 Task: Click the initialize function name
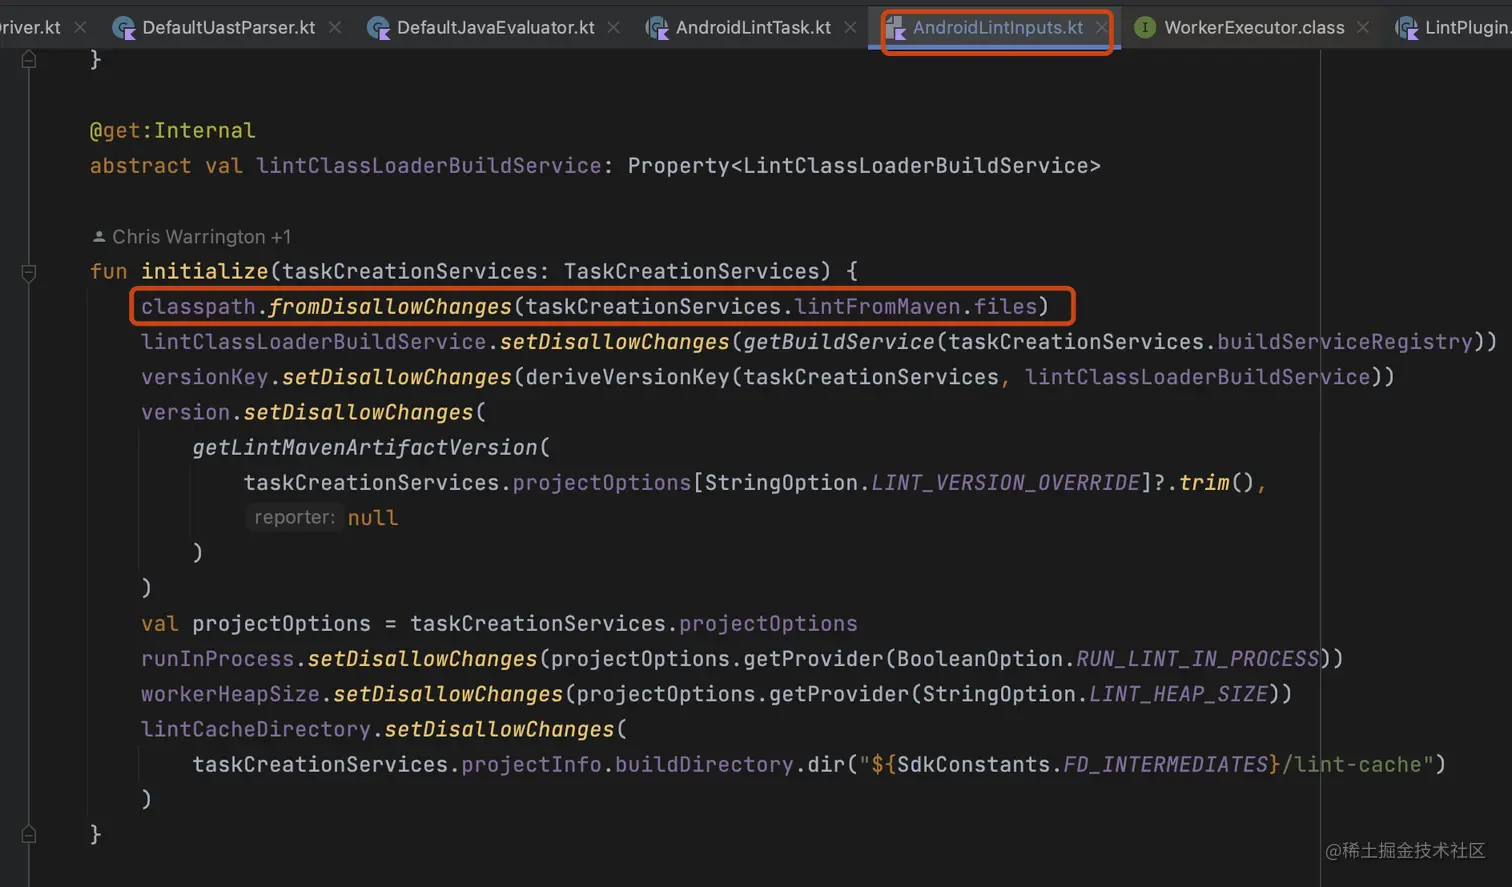205,271
